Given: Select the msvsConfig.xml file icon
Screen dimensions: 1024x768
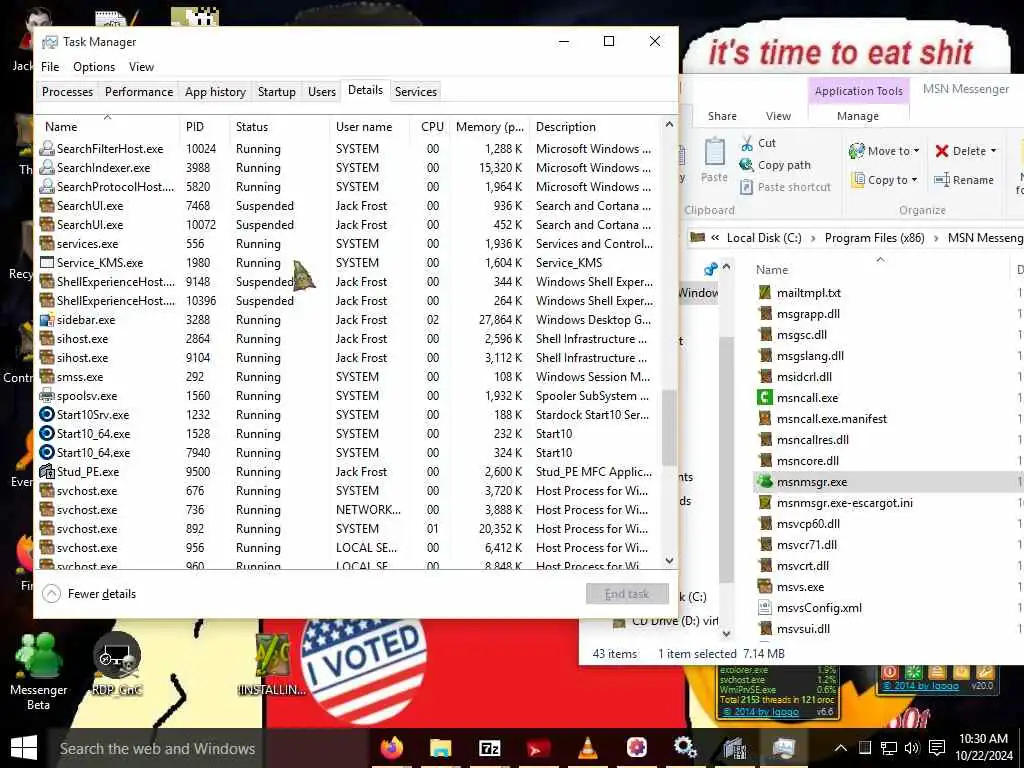Looking at the screenshot, I should [x=765, y=608].
